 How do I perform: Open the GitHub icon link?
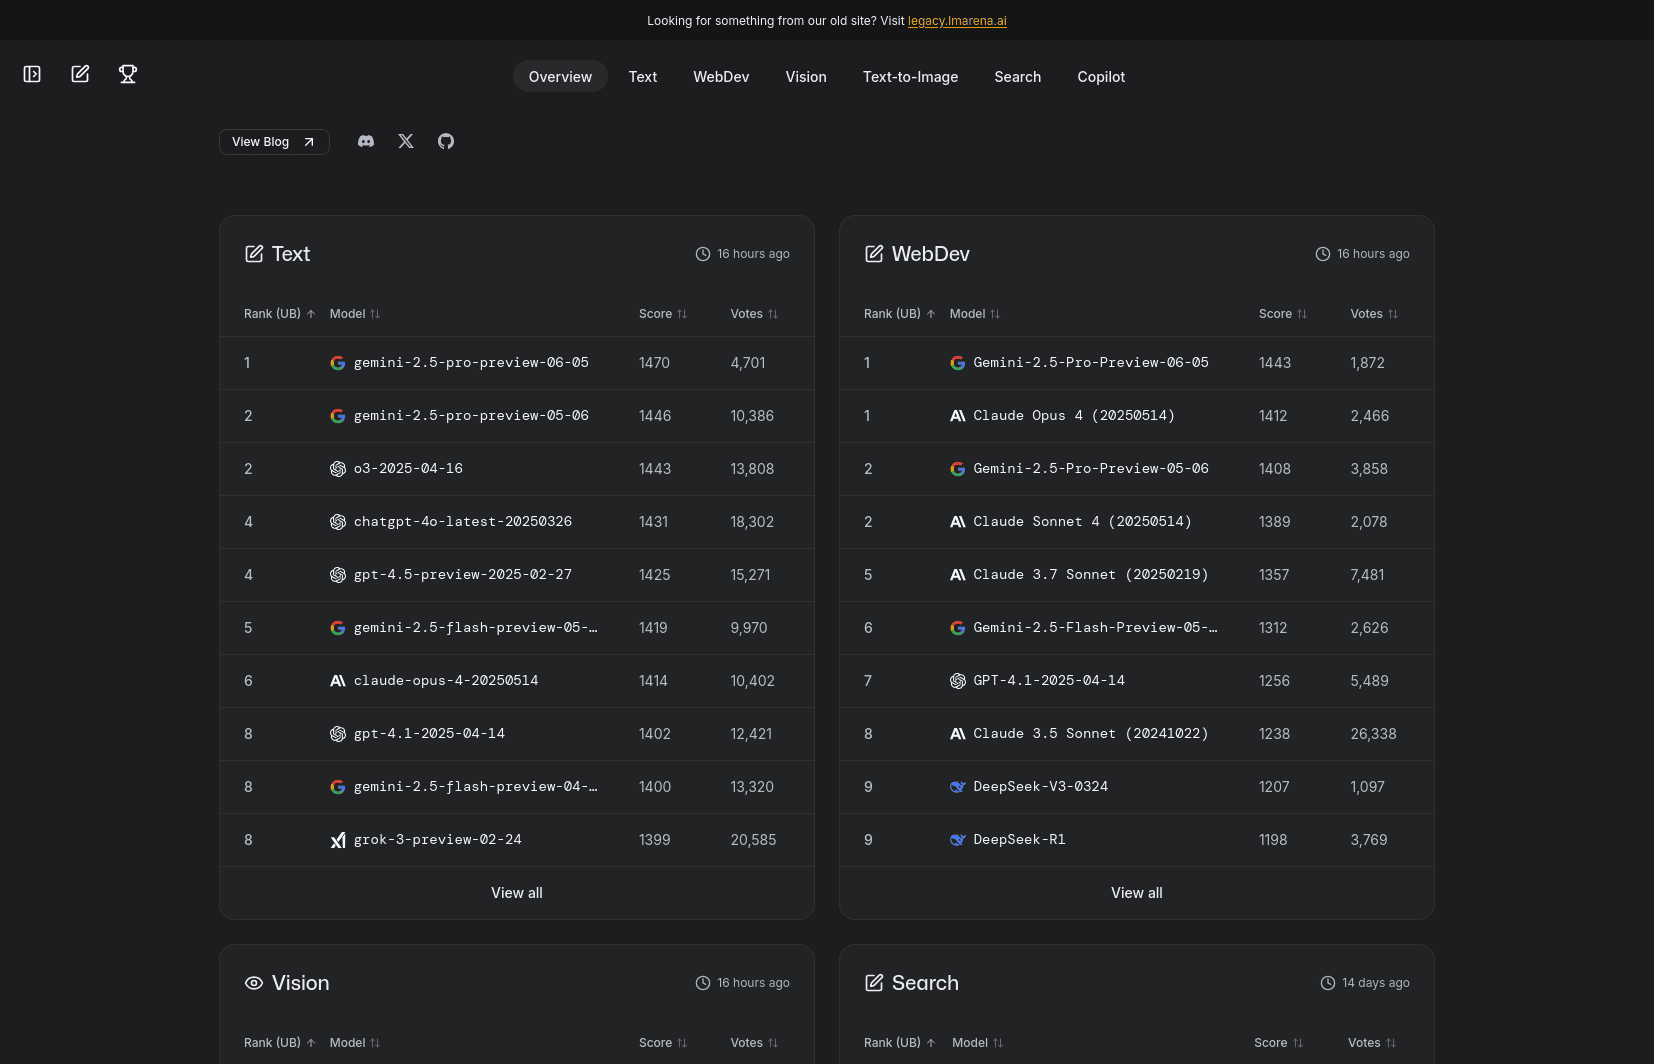click(x=446, y=141)
